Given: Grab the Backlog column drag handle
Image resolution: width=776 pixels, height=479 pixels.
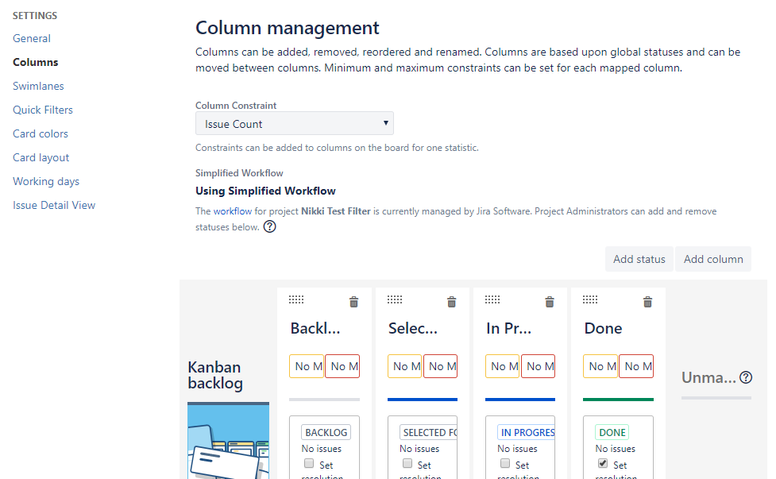Looking at the screenshot, I should click(x=296, y=299).
